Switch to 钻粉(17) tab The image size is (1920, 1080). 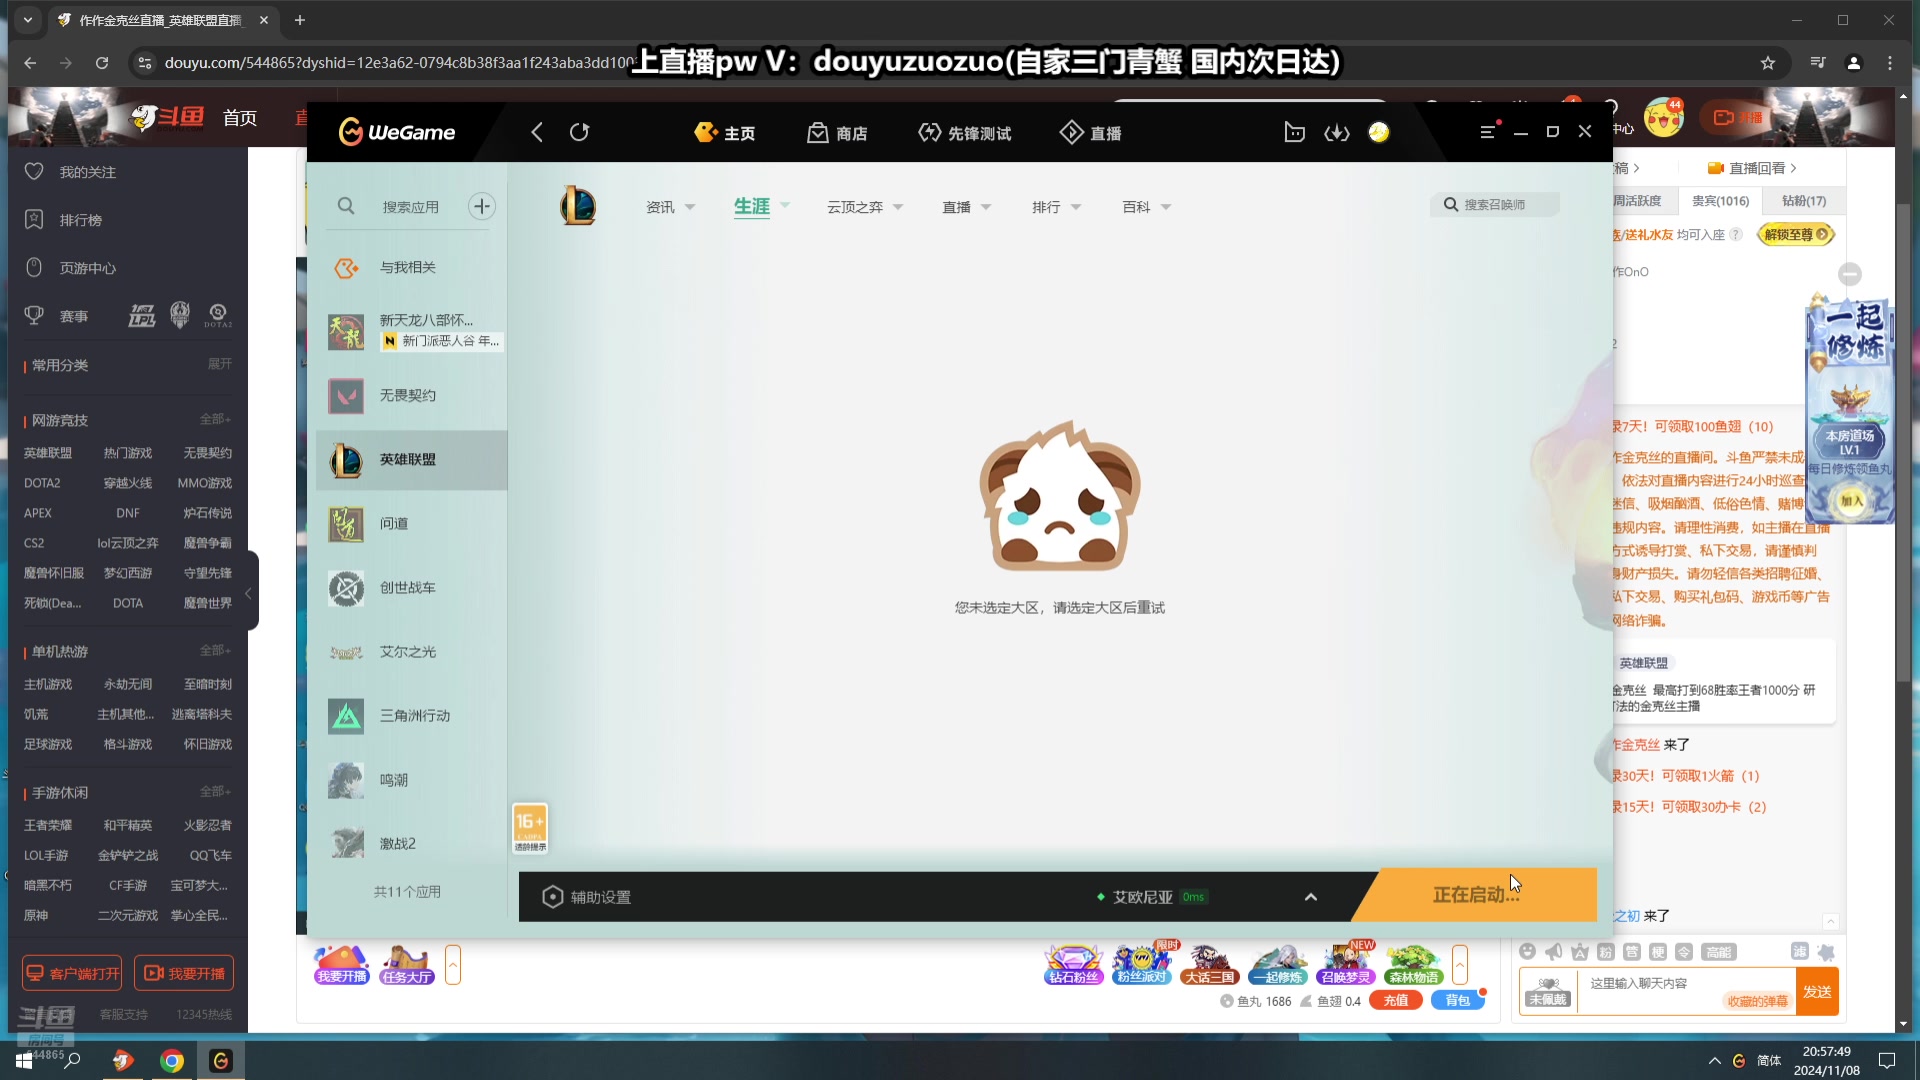coord(1803,201)
